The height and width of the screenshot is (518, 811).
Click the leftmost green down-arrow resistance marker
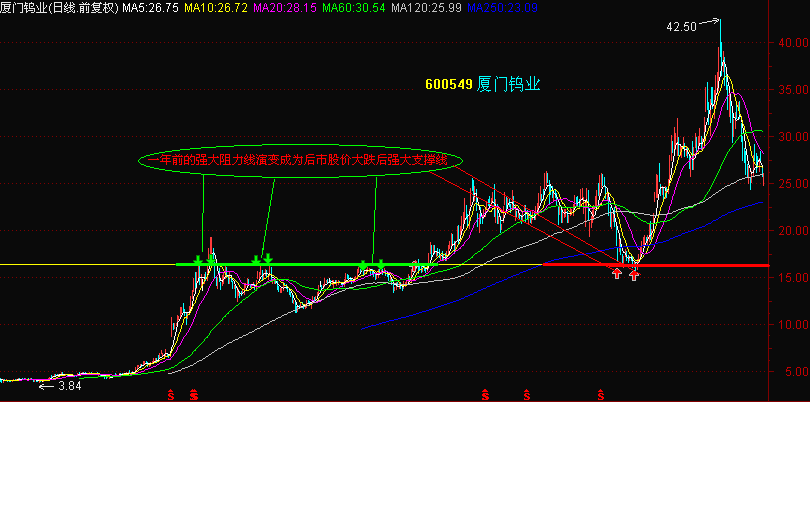[198, 260]
